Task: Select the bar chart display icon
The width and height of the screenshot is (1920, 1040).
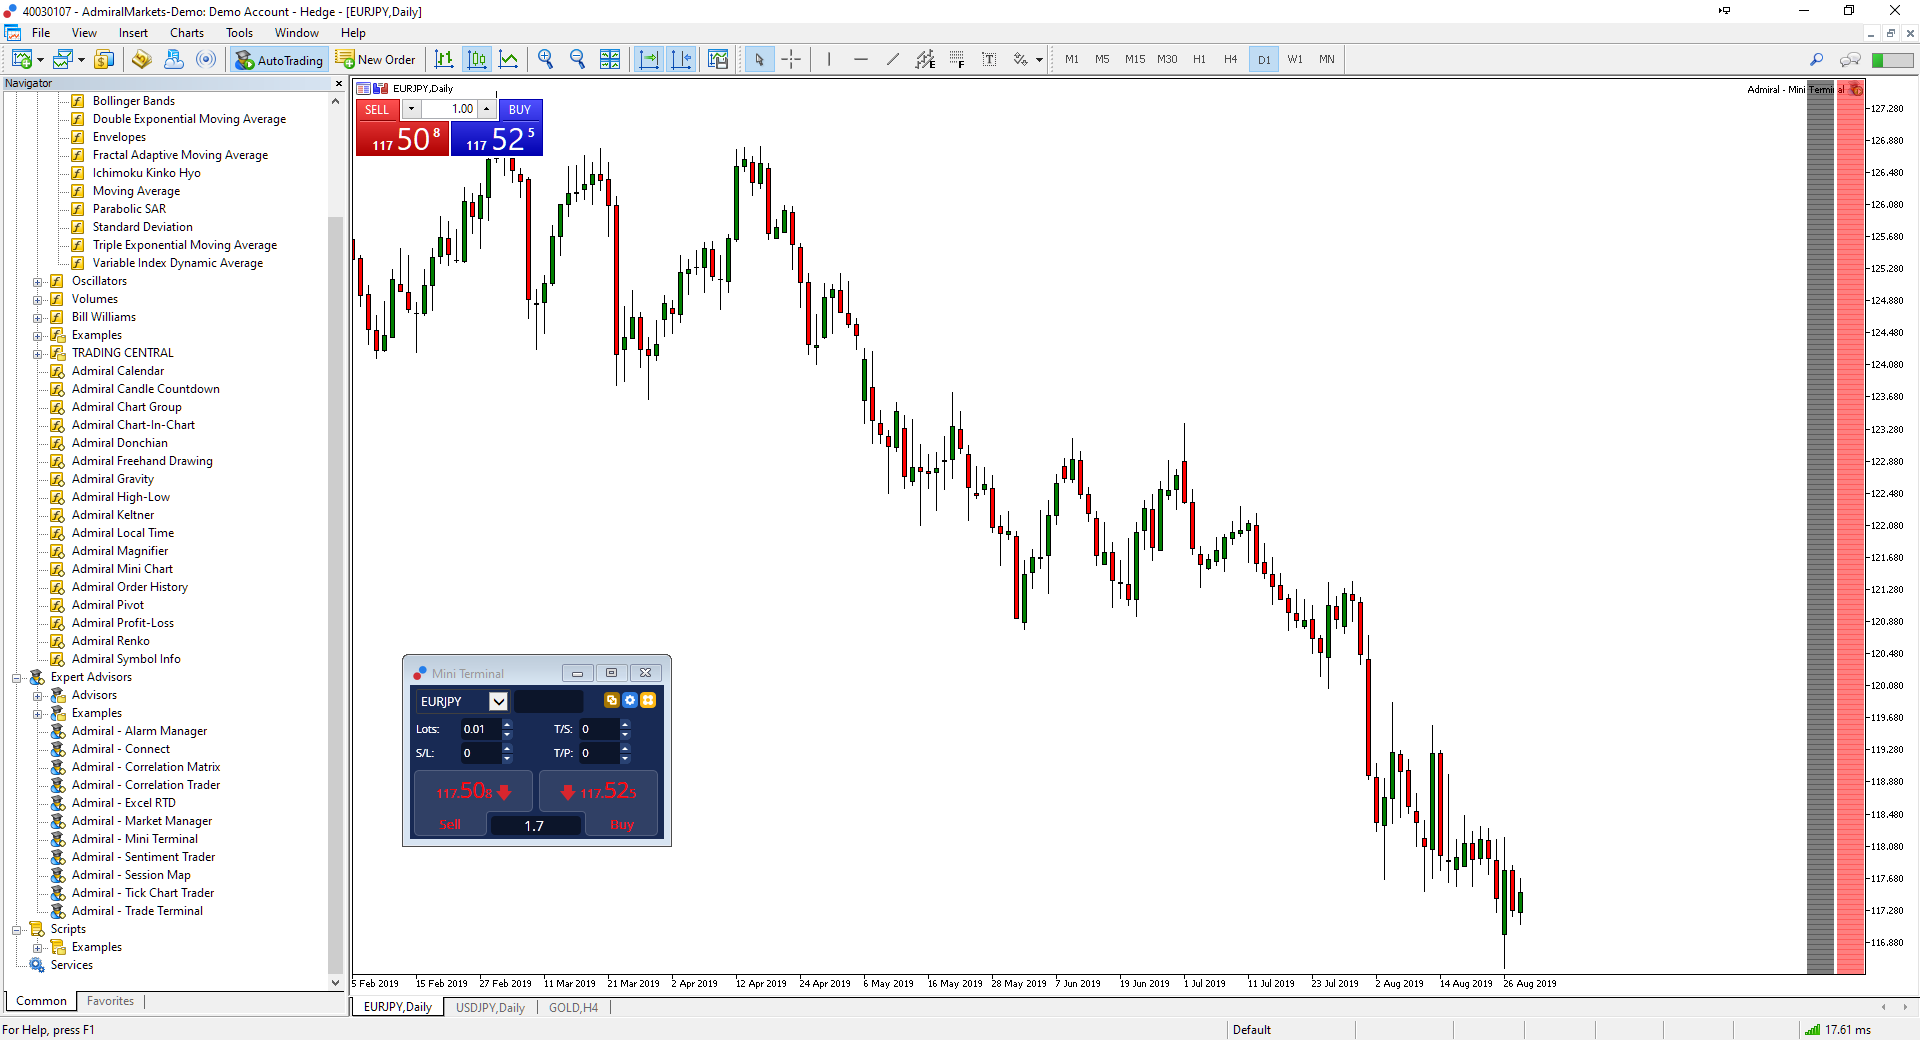Action: tap(444, 60)
